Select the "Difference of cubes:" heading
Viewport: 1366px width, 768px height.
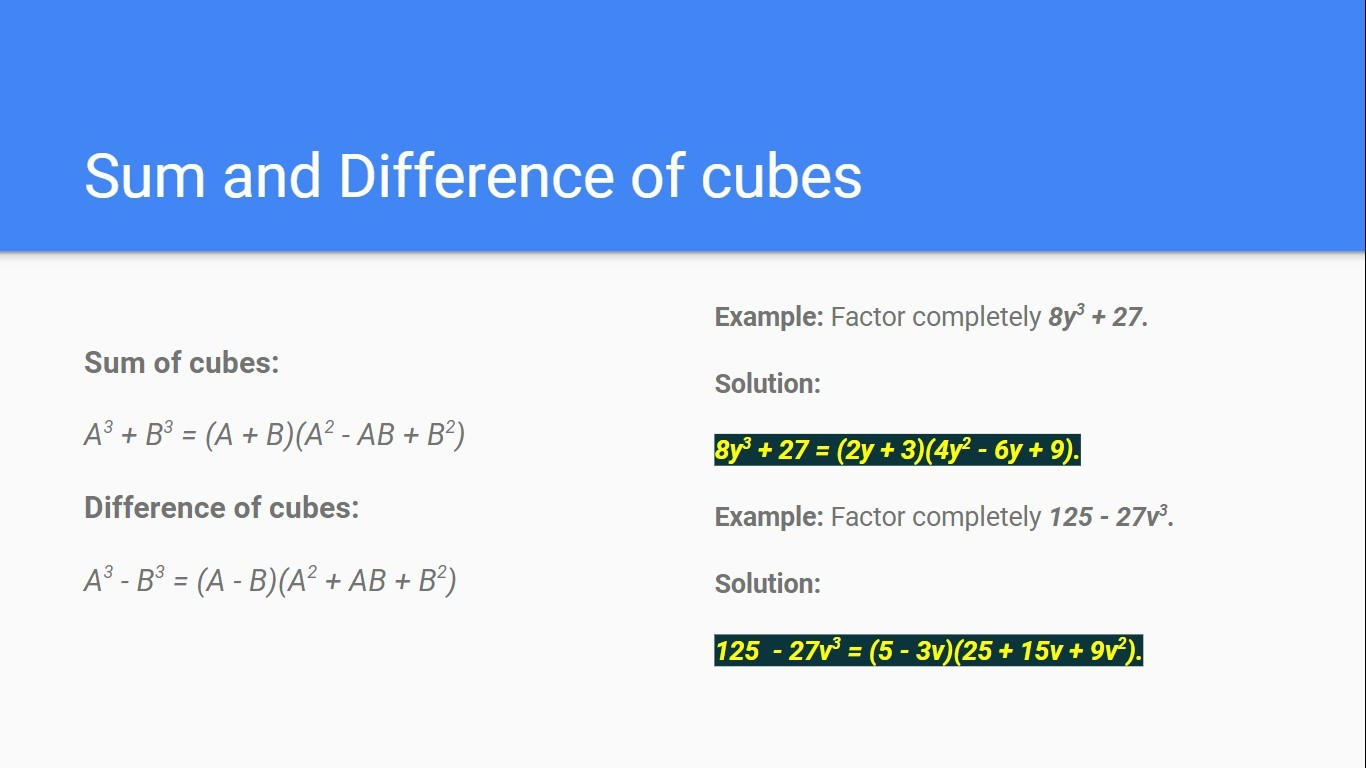tap(221, 507)
